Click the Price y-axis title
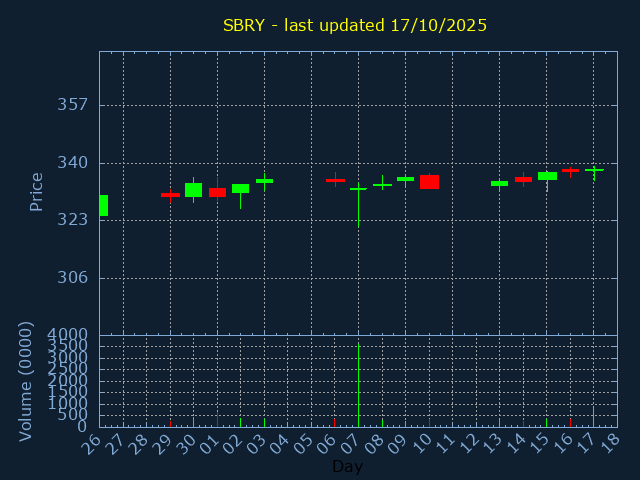Screen dimensions: 640x480 click(37, 191)
